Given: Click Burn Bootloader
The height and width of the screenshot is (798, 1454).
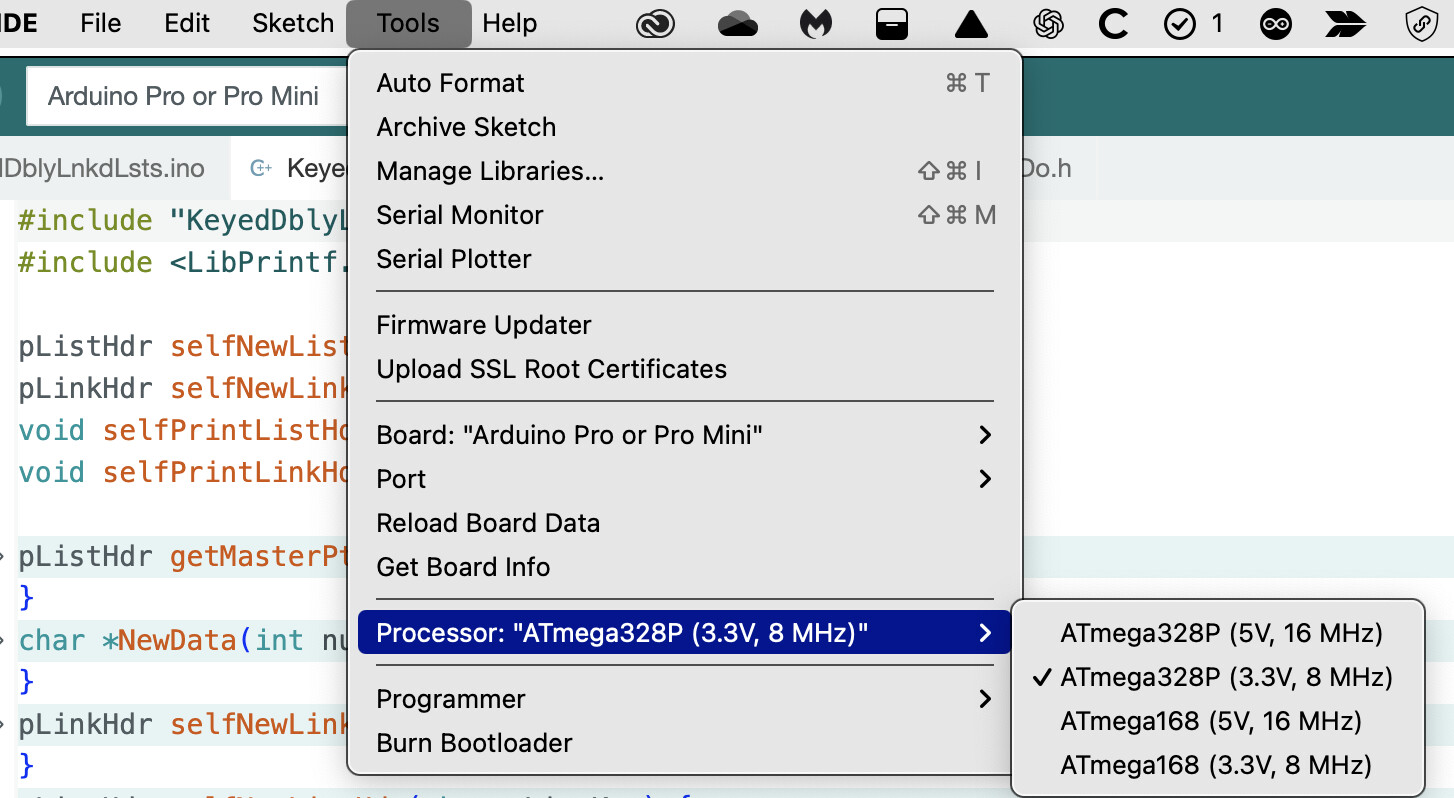Looking at the screenshot, I should tap(474, 743).
